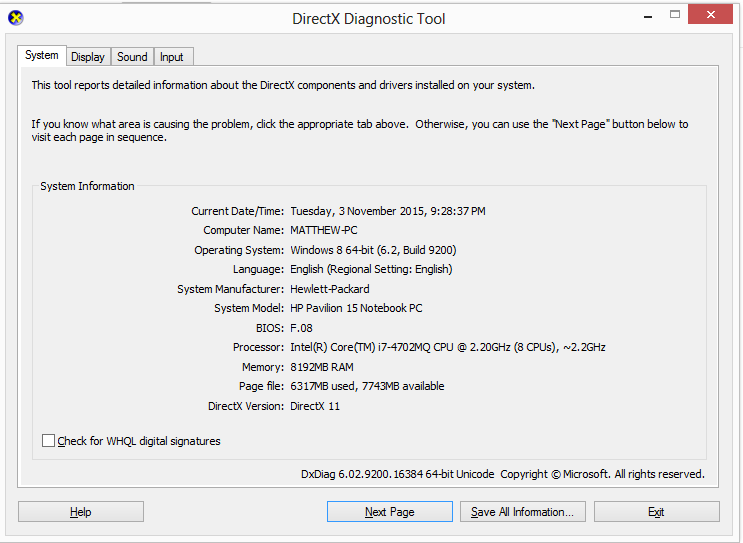This screenshot has width=743, height=543.
Task: Click the Intel Core i7-4702MQ processor text
Action: [x=447, y=347]
